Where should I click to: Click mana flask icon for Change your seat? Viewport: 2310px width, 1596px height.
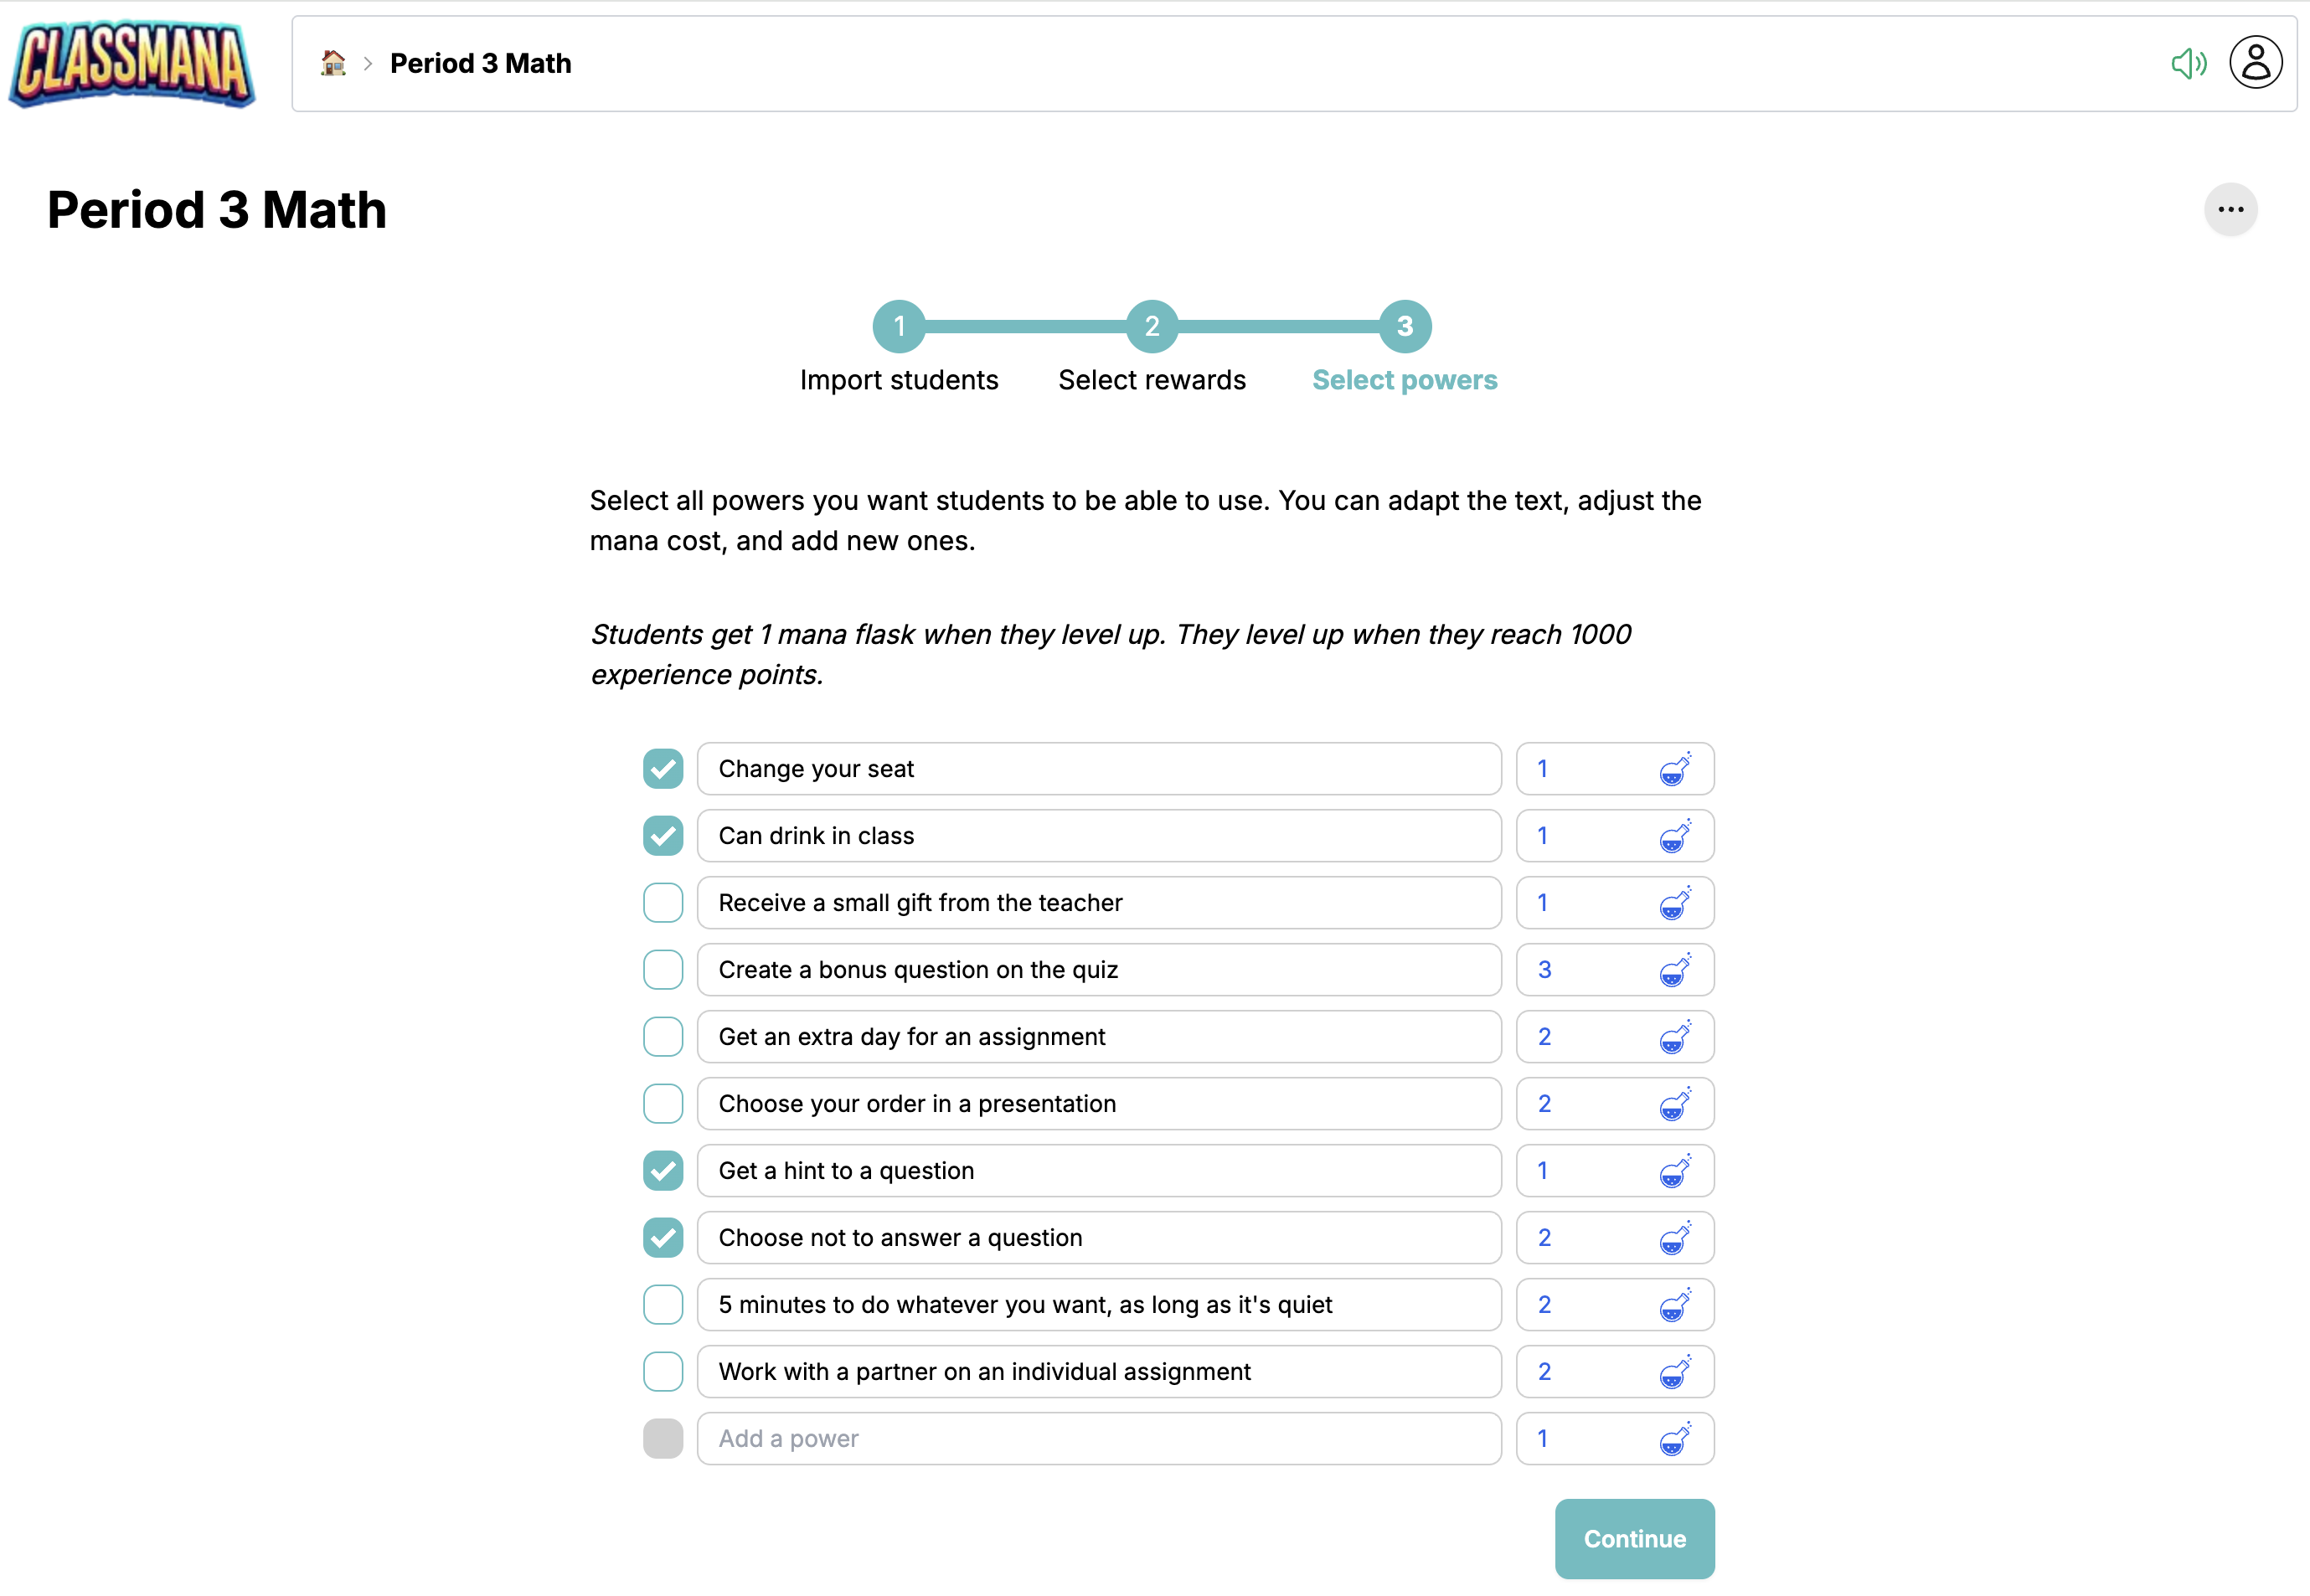(x=1675, y=769)
